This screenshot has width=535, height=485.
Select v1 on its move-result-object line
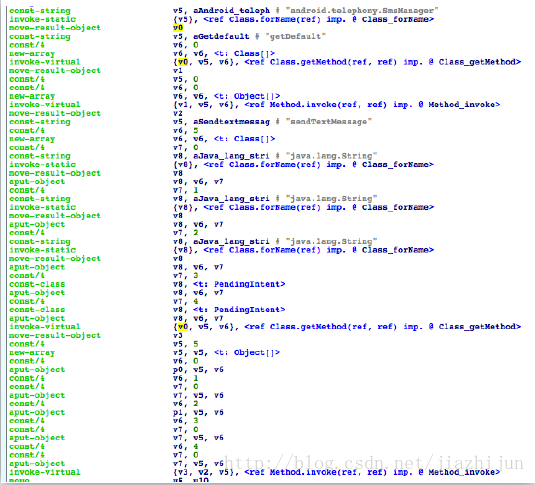coord(178,70)
